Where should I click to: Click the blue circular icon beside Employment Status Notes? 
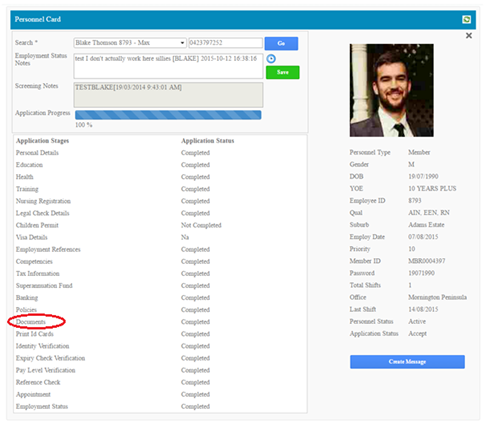[x=271, y=59]
